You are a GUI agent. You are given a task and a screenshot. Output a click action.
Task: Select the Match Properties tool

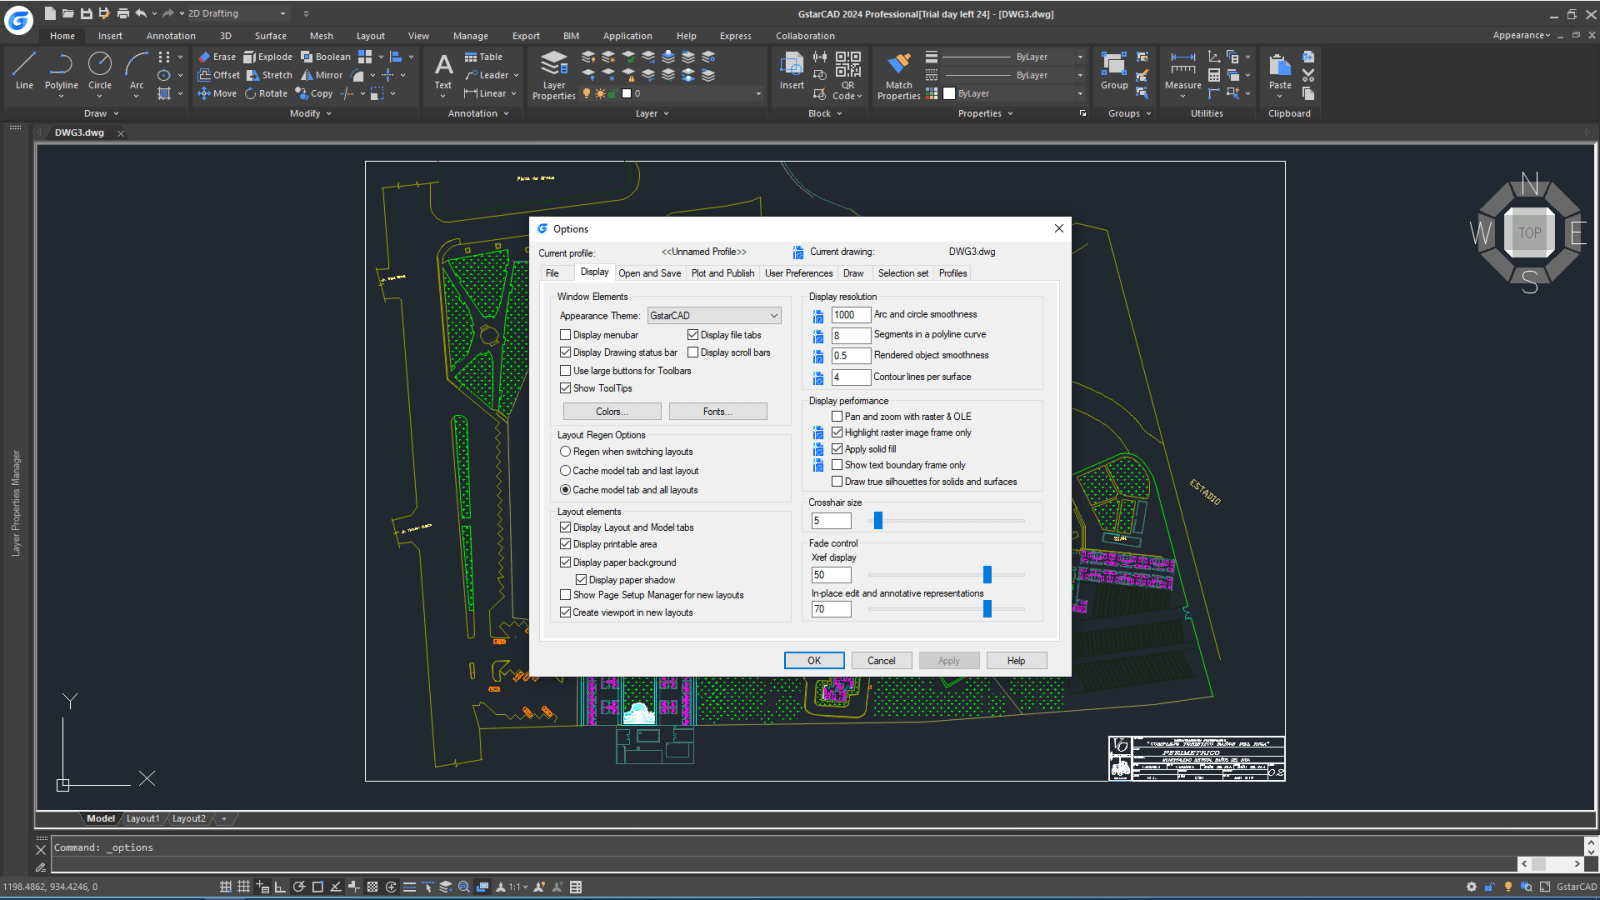click(897, 72)
